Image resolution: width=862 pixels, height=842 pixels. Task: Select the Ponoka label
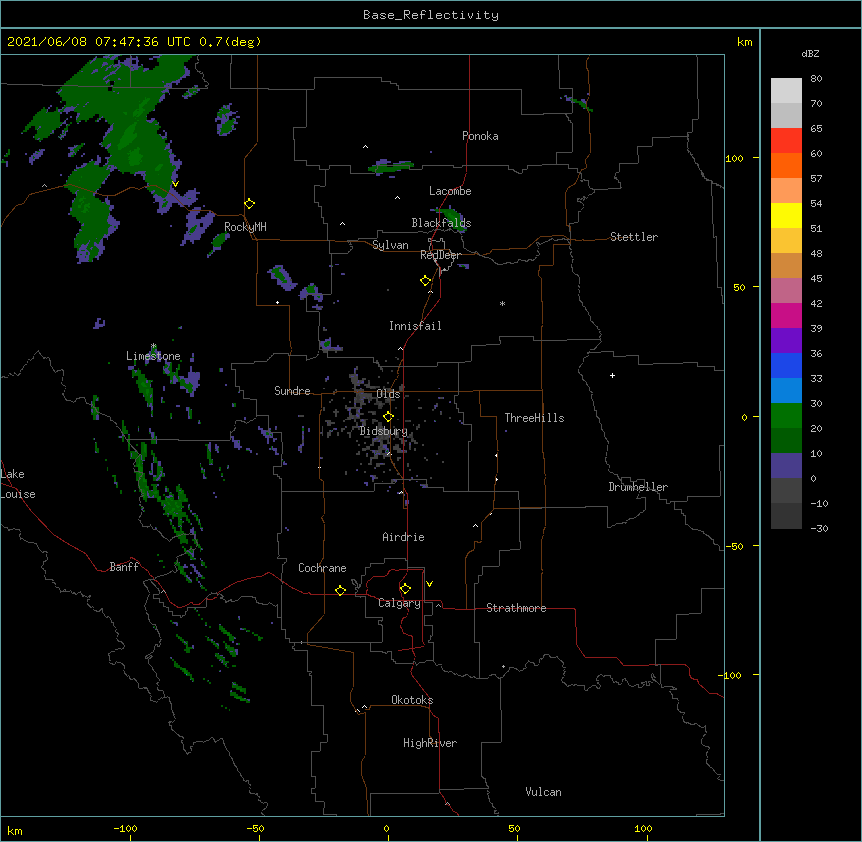pos(480,136)
